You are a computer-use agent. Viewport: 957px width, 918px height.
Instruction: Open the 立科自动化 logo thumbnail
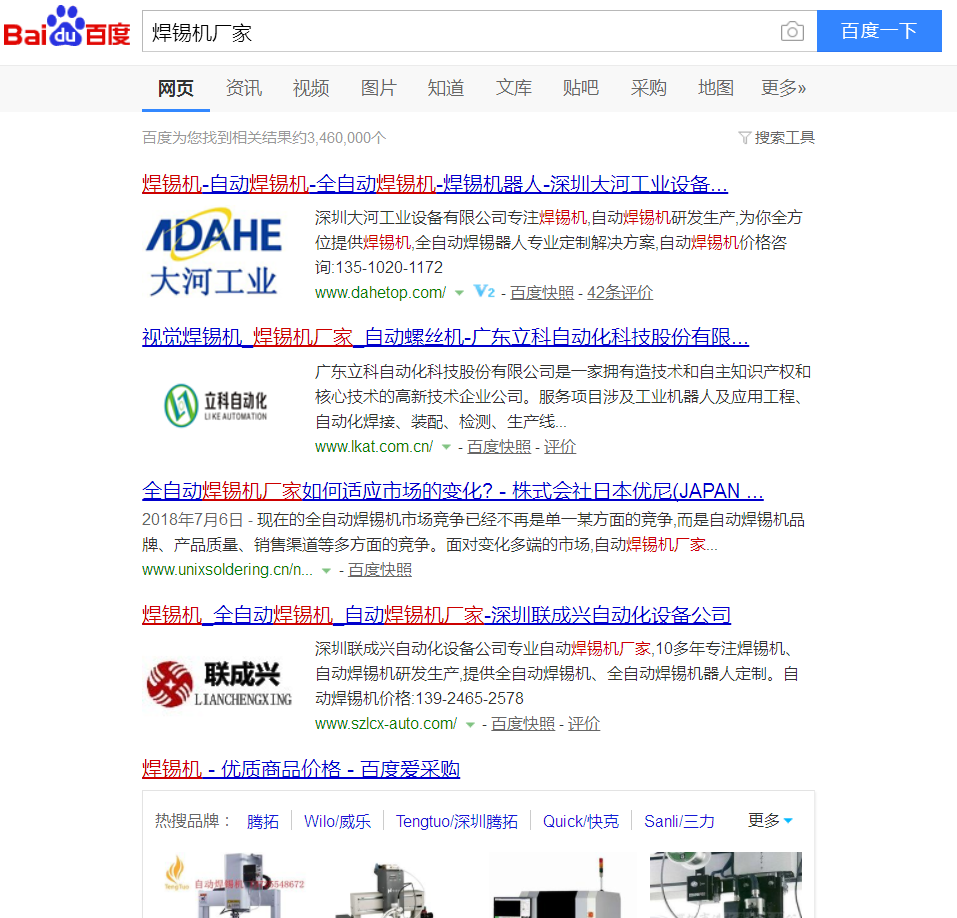pyautogui.click(x=215, y=405)
